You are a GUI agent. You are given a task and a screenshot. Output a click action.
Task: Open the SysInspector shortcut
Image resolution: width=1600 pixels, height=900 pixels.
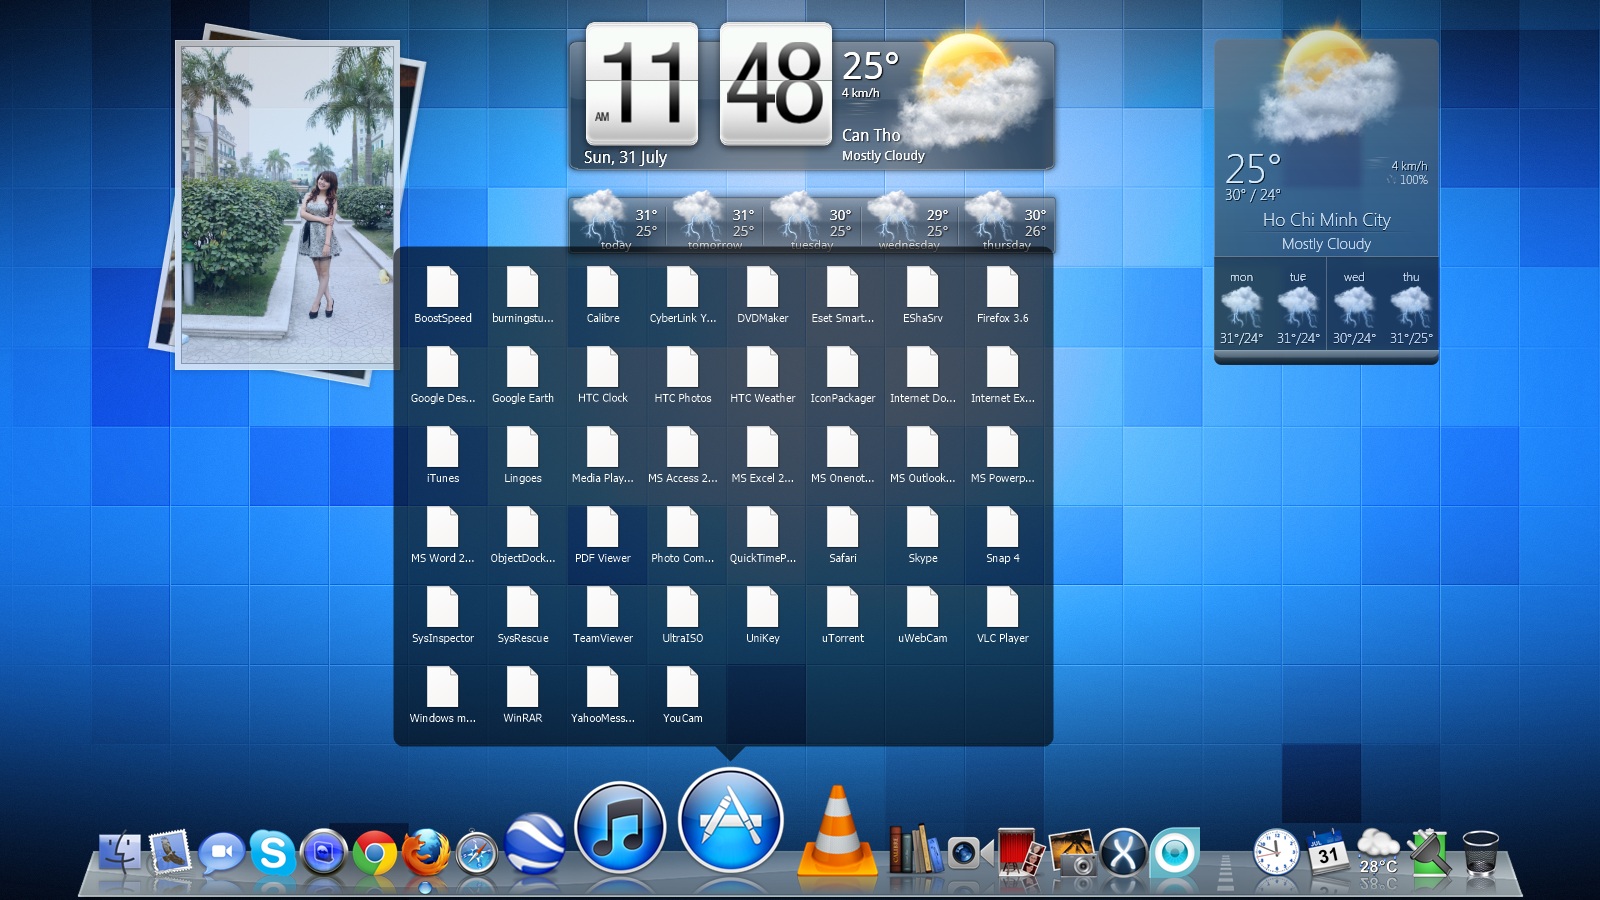443,616
